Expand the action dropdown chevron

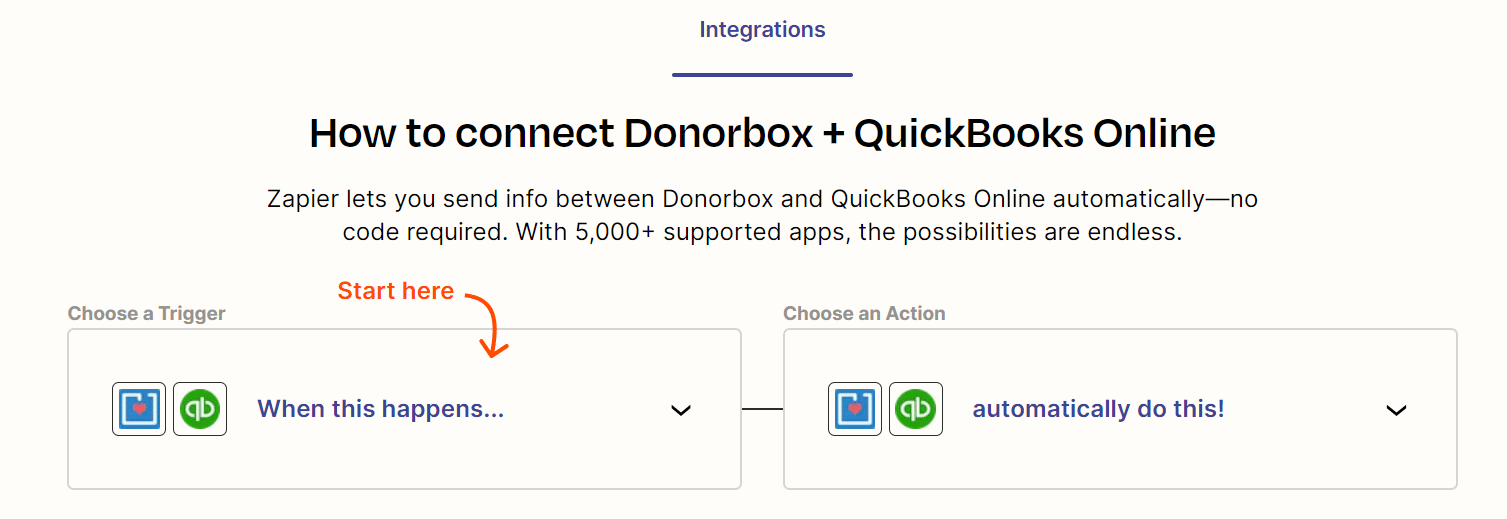1396,410
